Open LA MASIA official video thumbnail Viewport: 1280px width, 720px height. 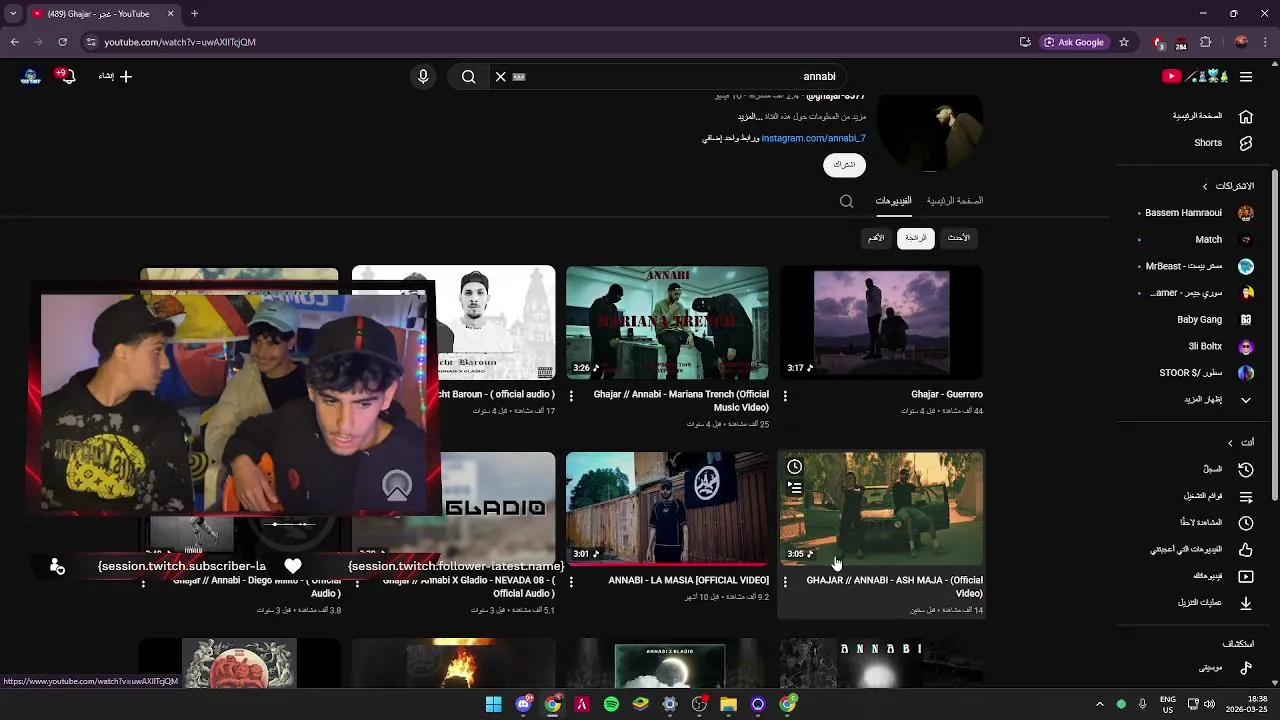tap(668, 508)
